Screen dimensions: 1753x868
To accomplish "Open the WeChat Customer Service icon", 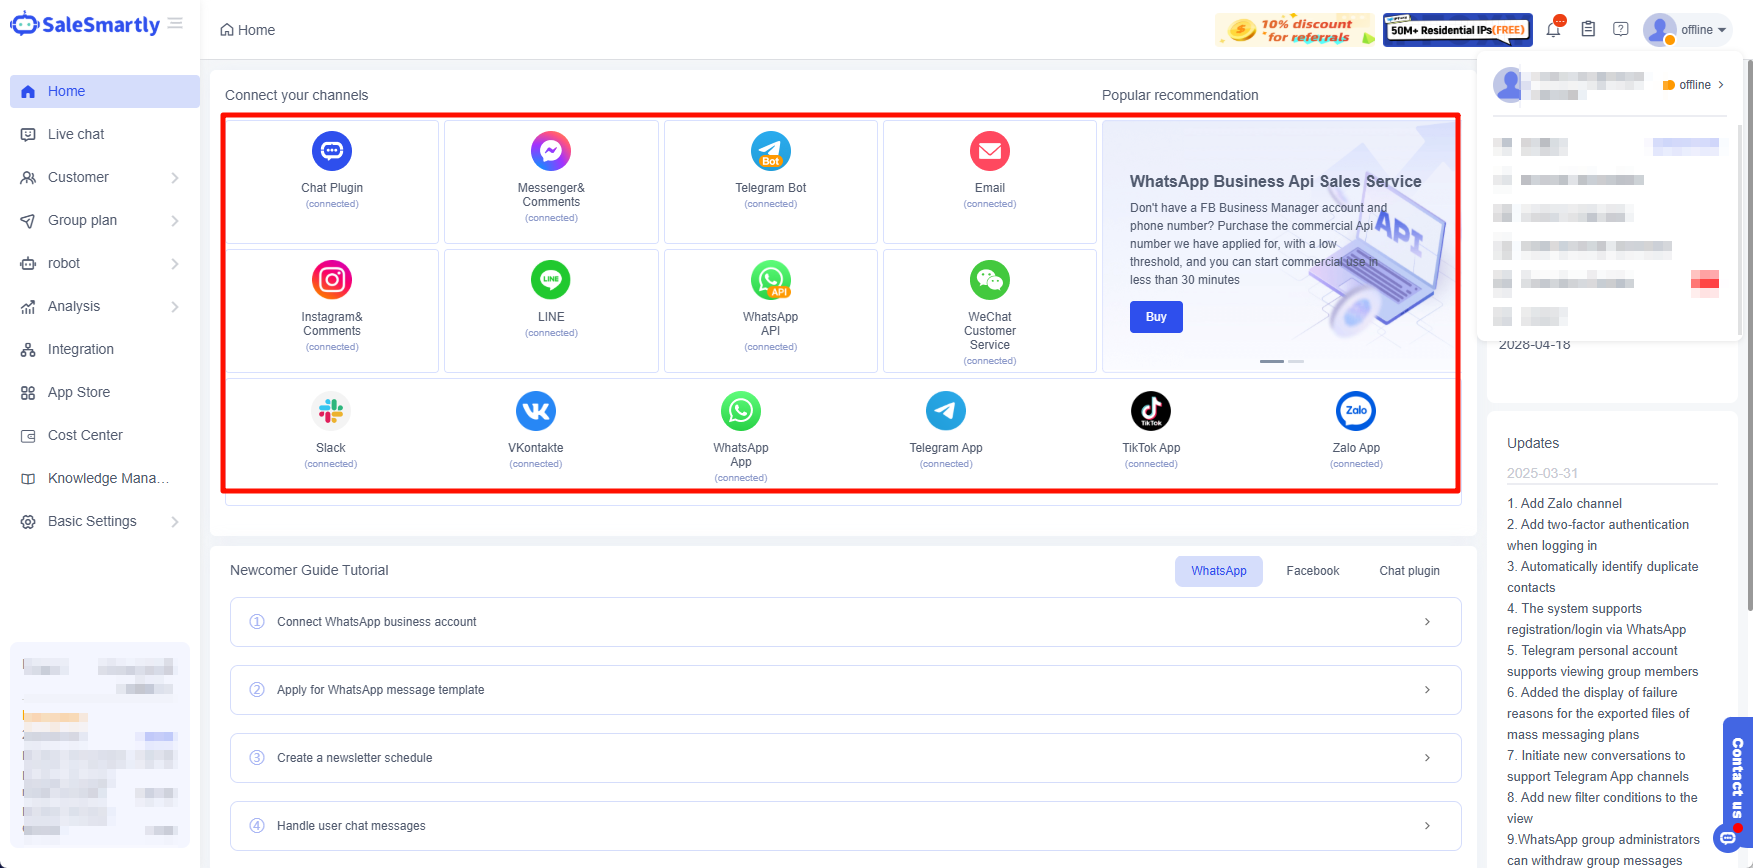I will click(x=989, y=280).
